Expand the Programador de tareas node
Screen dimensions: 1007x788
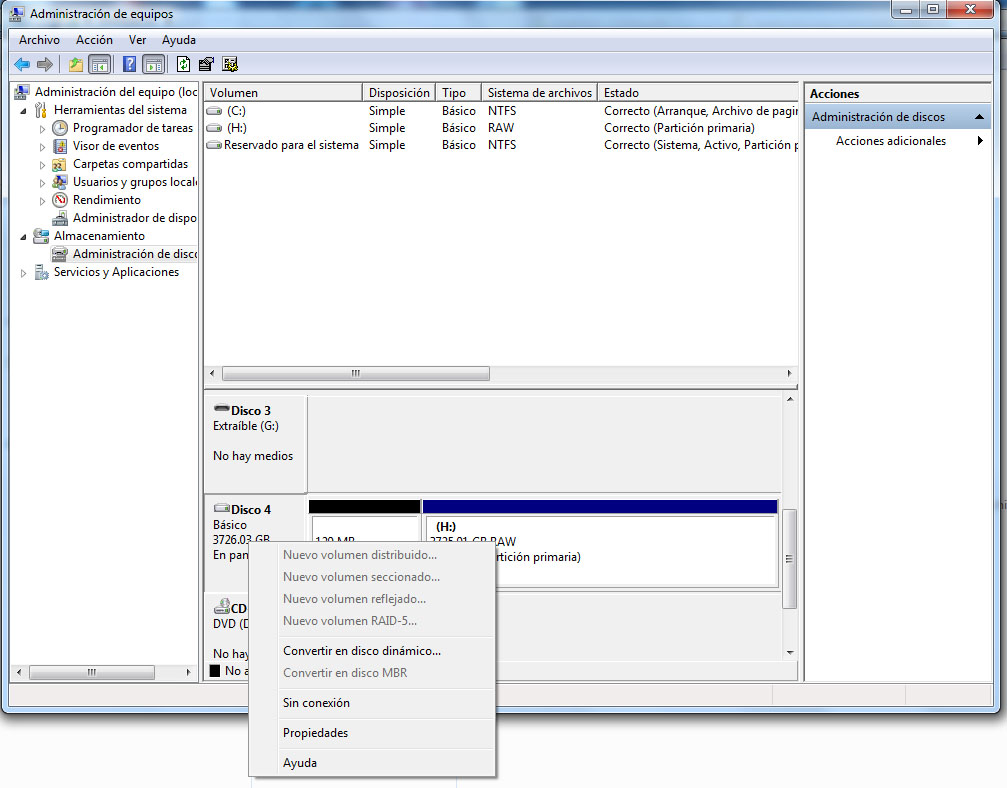coord(42,128)
